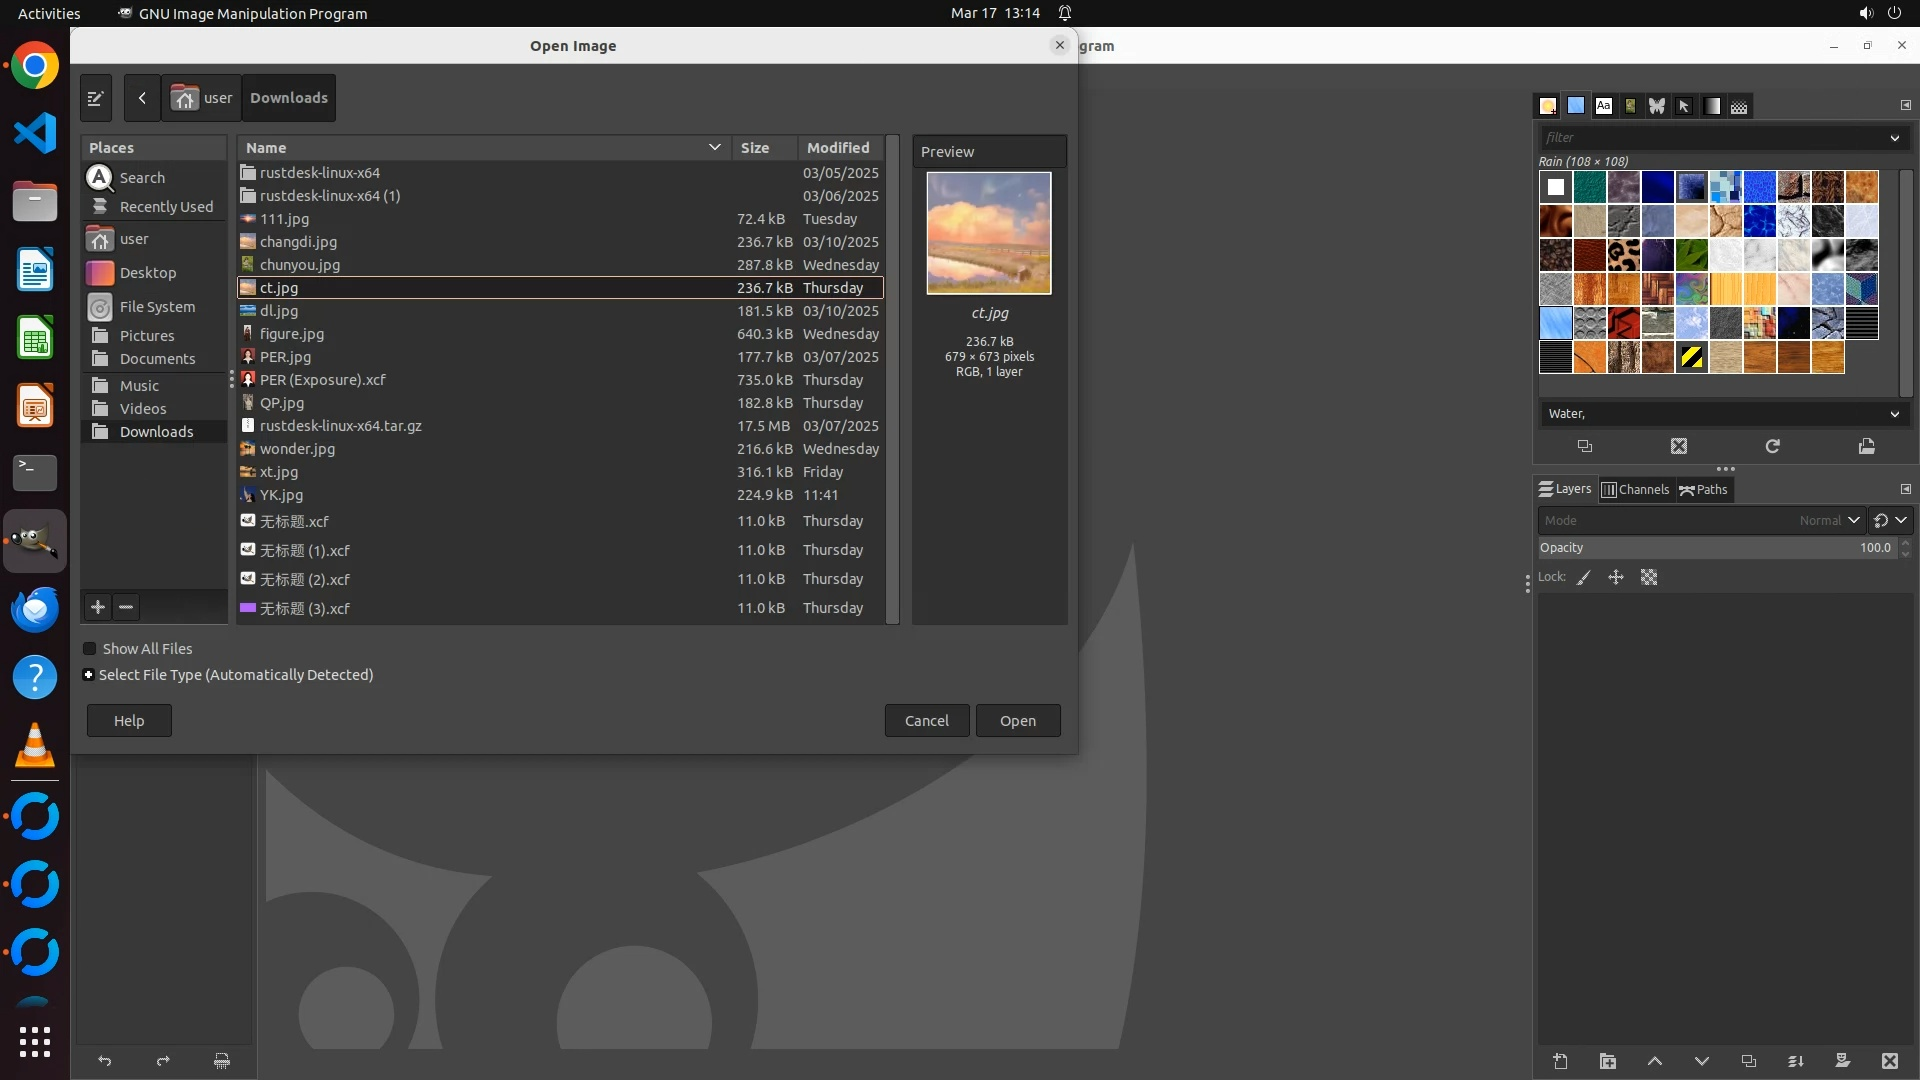Open the Water pattern tag dropdown

pyautogui.click(x=1894, y=414)
